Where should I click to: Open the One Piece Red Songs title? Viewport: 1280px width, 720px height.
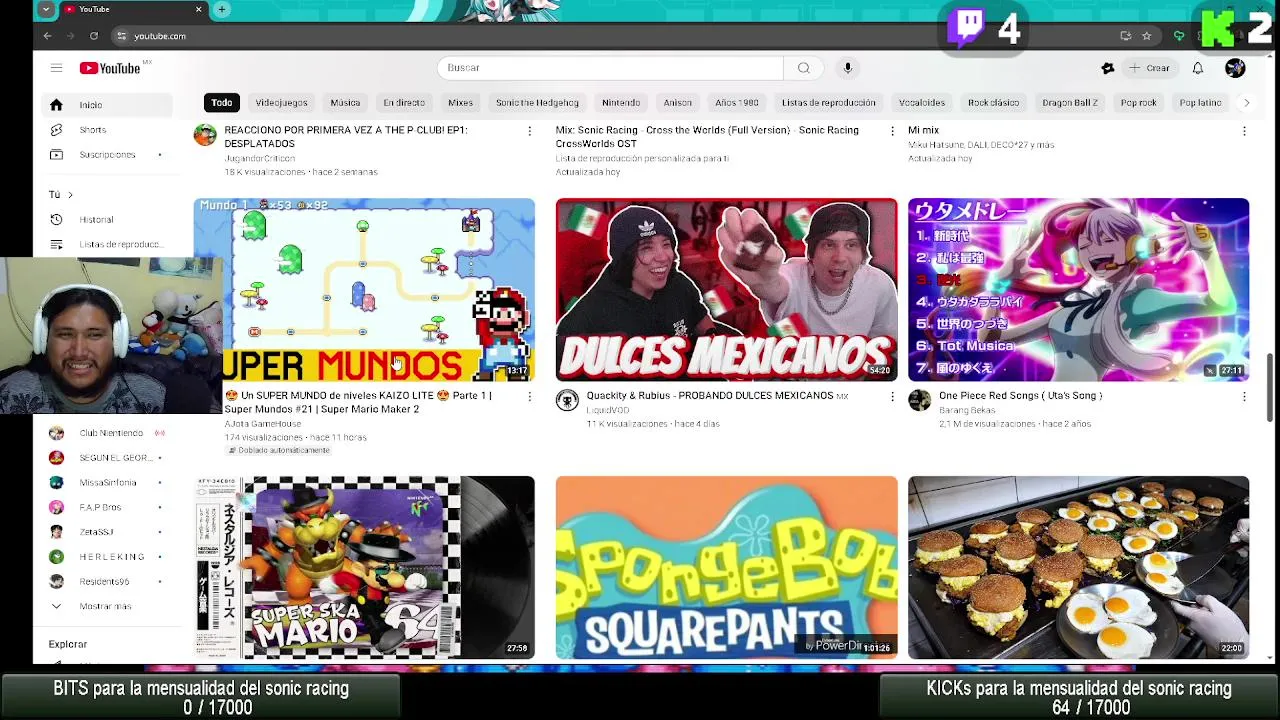pos(1020,396)
